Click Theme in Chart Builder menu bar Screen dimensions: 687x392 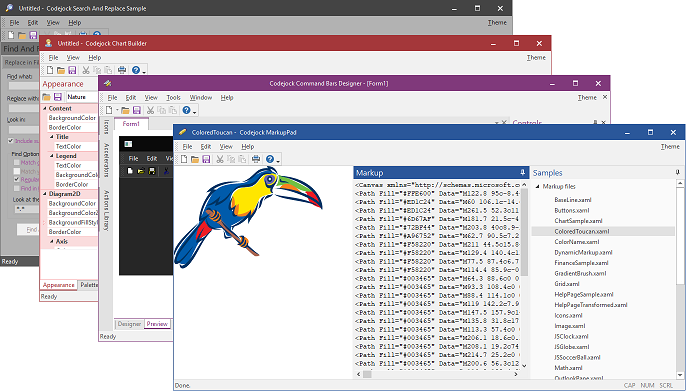536,57
